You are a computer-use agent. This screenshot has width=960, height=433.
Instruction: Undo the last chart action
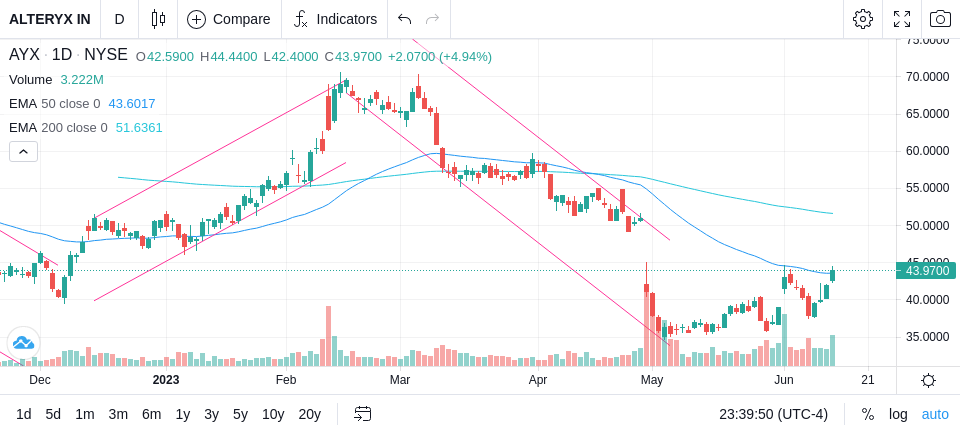click(404, 19)
